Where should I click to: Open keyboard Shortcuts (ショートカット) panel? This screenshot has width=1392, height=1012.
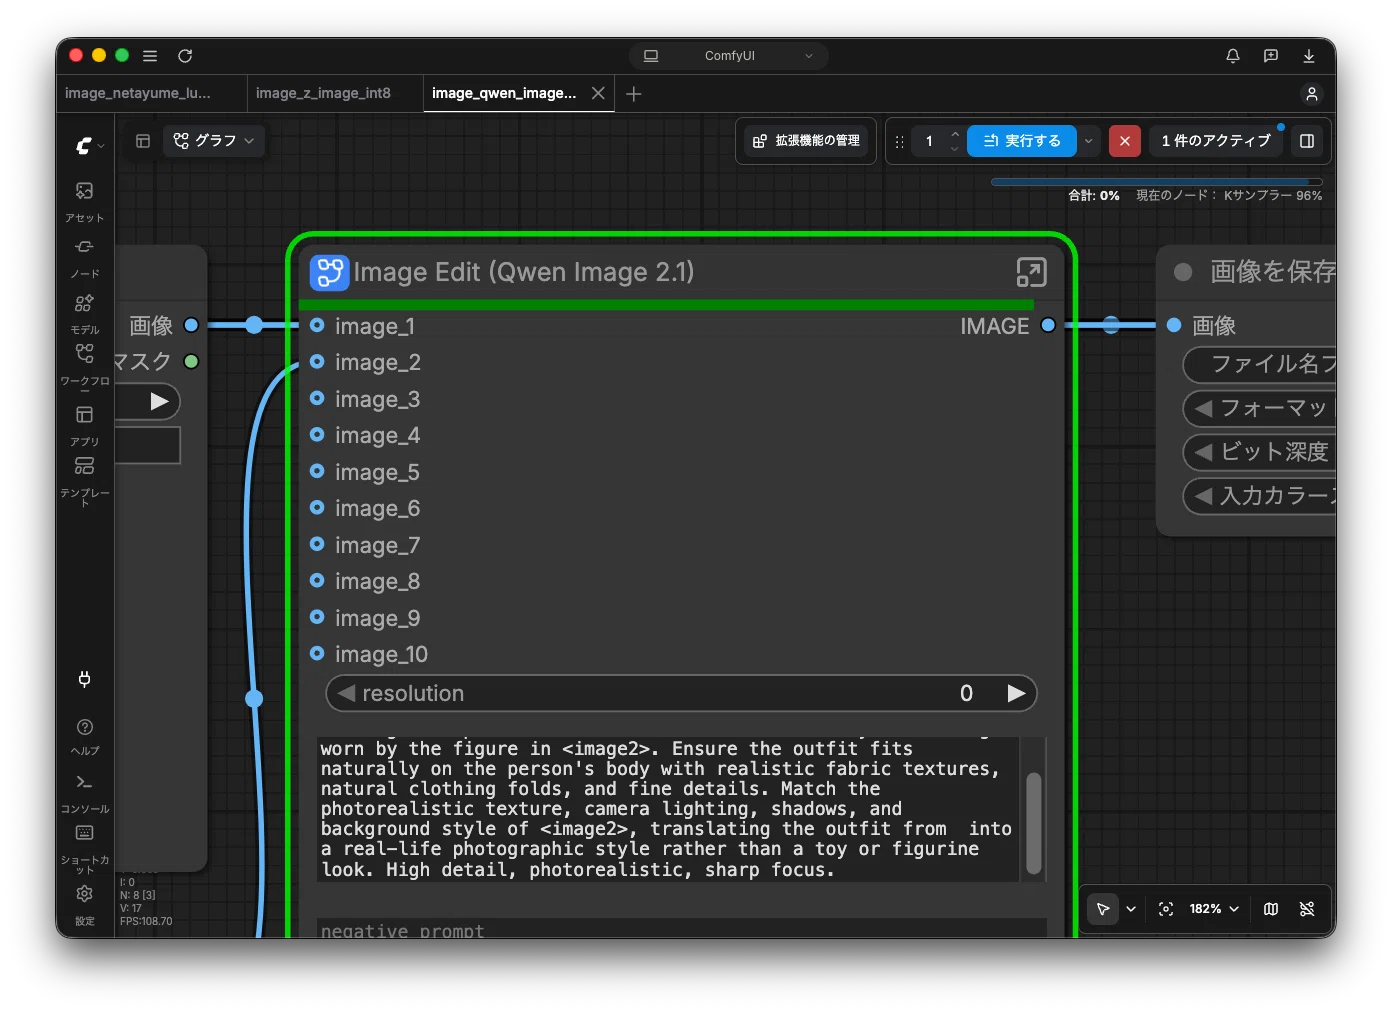tap(85, 848)
